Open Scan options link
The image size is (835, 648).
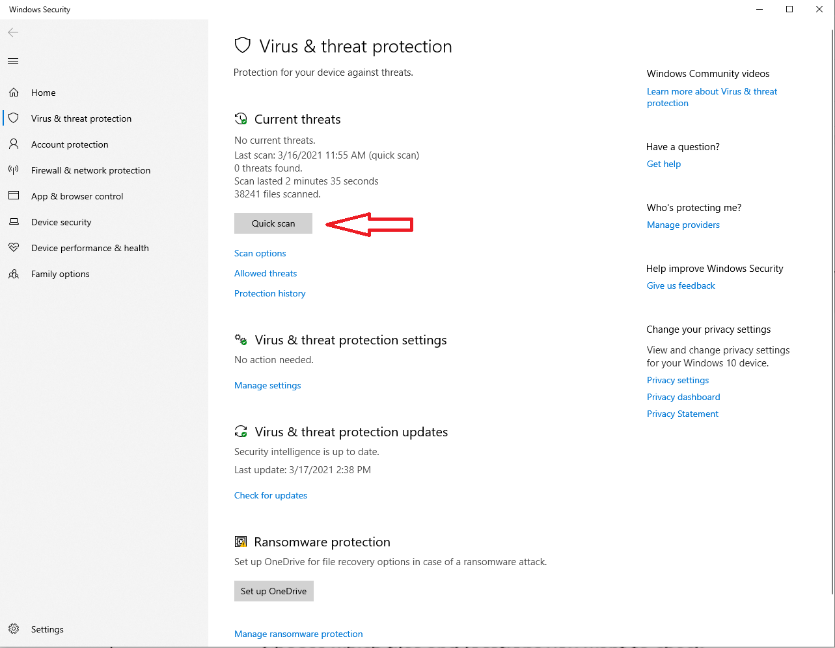point(260,253)
